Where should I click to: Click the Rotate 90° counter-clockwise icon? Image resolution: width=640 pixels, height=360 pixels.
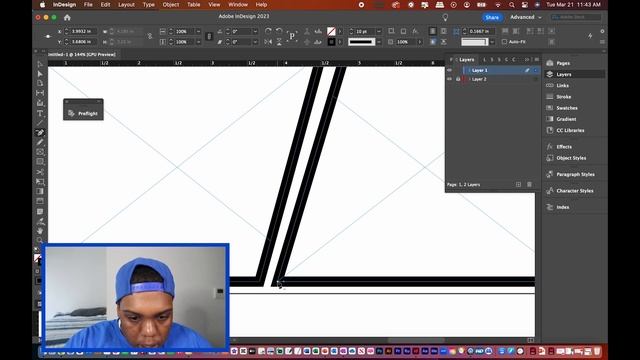point(279,31)
